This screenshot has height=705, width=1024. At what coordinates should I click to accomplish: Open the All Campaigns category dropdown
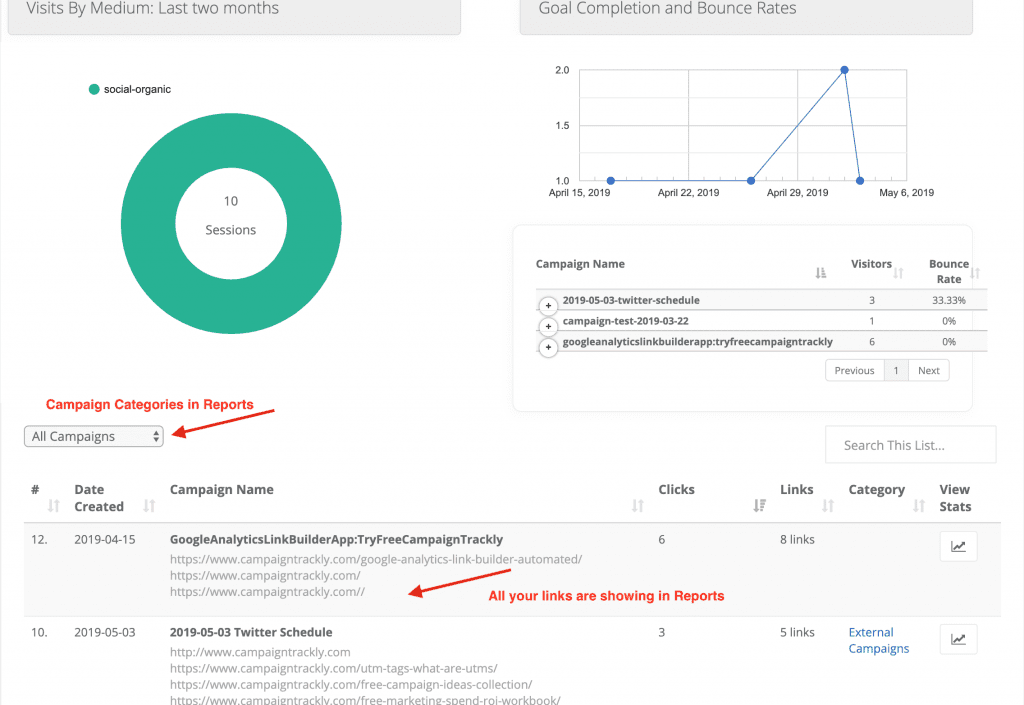tap(93, 436)
